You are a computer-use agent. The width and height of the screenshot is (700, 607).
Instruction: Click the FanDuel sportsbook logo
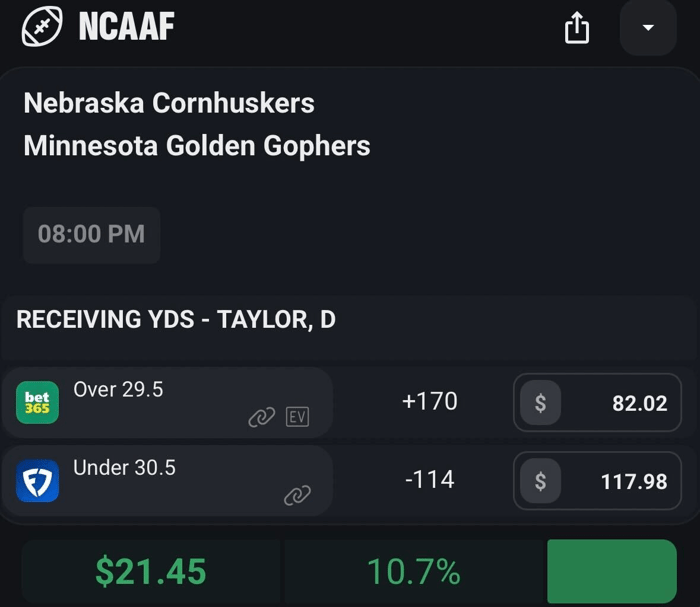click(38, 481)
